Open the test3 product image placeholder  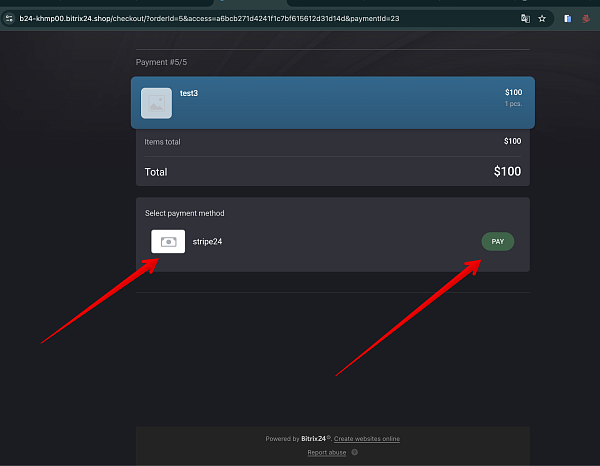[x=157, y=103]
